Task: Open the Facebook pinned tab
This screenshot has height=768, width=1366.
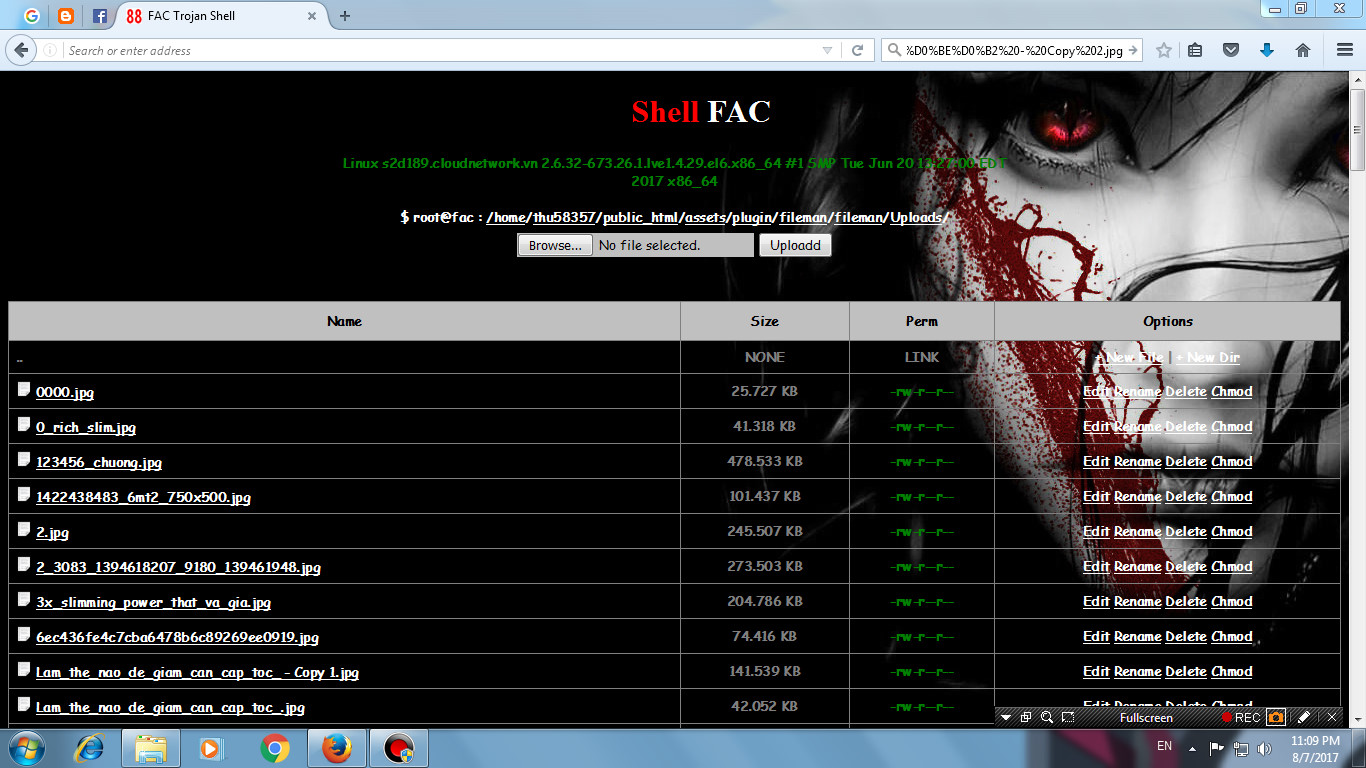Action: coord(99,16)
